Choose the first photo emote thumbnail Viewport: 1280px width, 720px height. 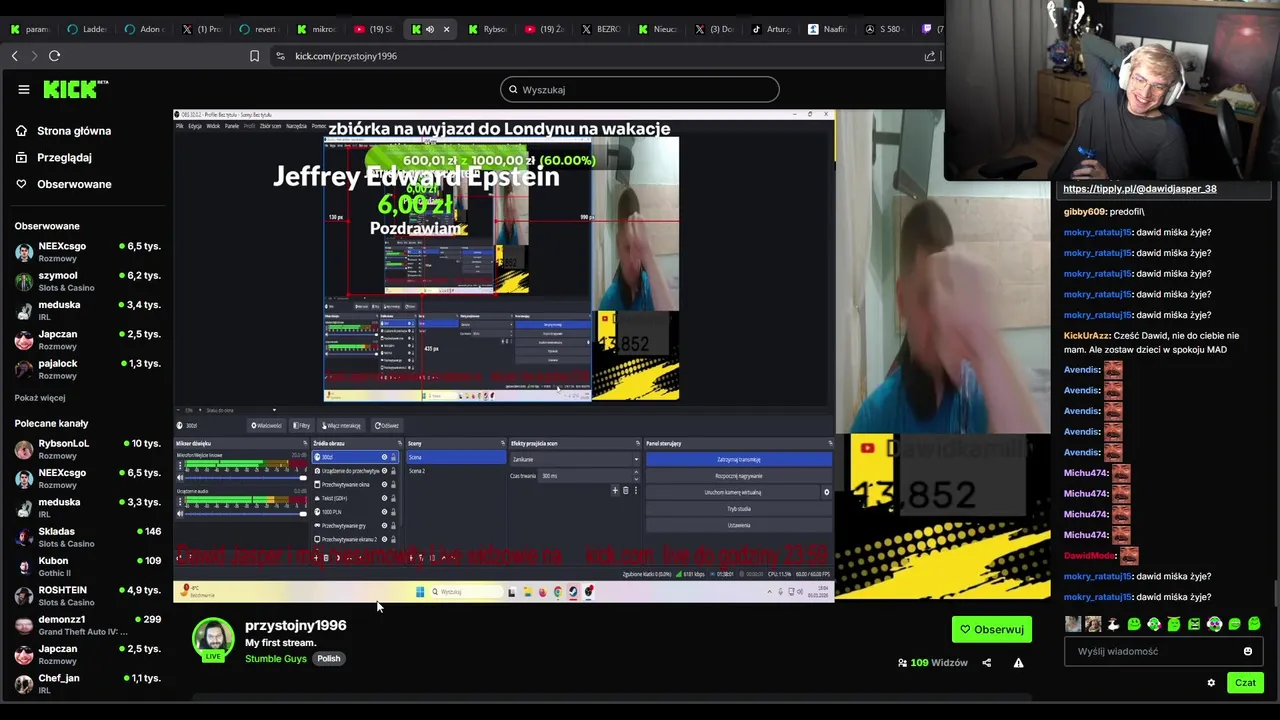point(1073,624)
